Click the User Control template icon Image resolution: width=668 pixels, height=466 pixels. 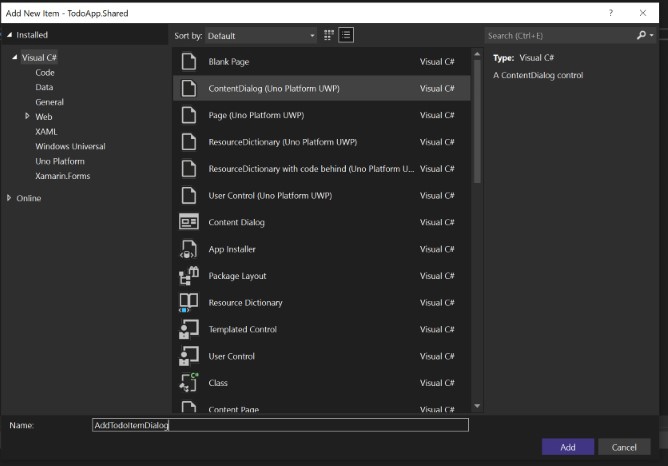pos(189,356)
